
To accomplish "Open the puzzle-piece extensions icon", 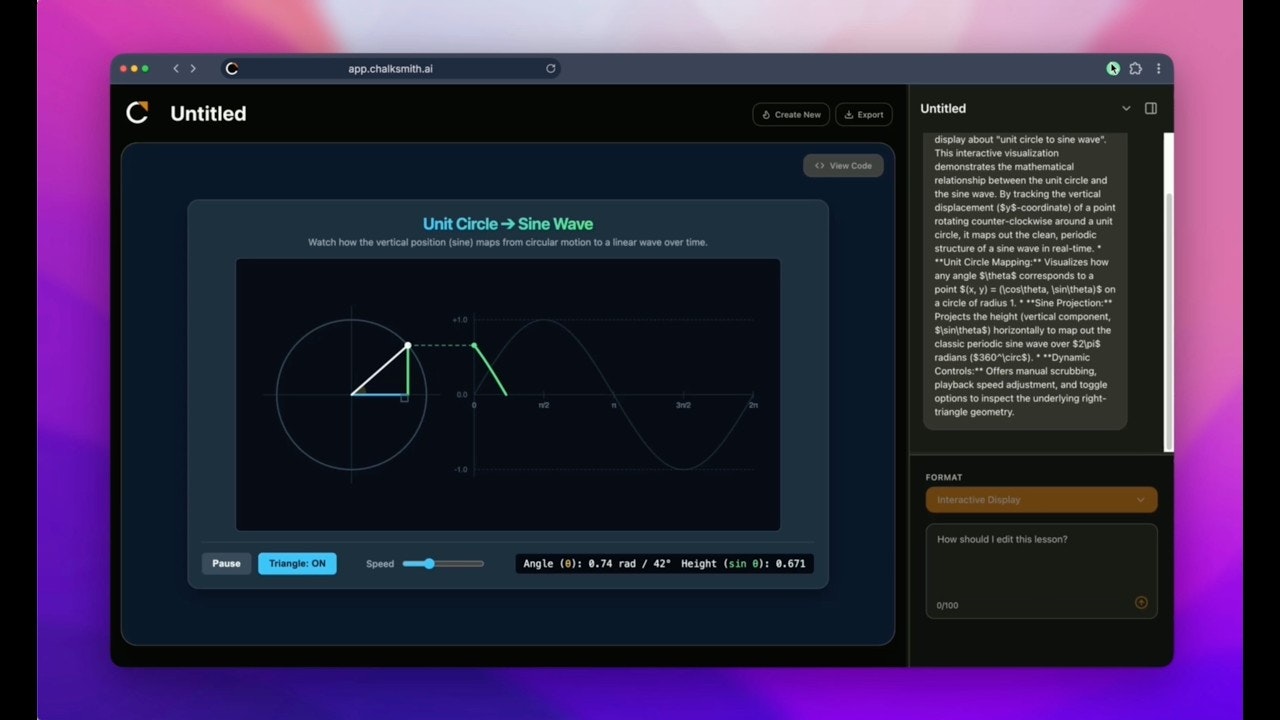I will tap(1135, 69).
